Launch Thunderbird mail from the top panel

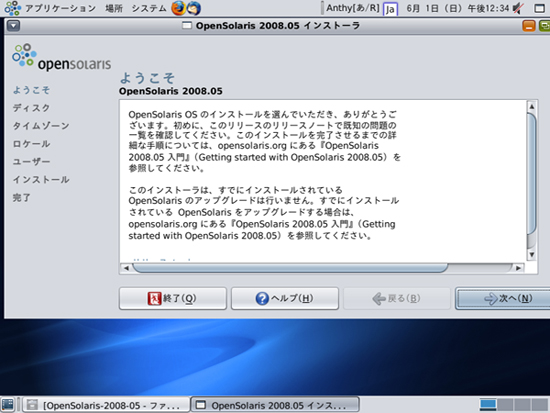point(193,8)
